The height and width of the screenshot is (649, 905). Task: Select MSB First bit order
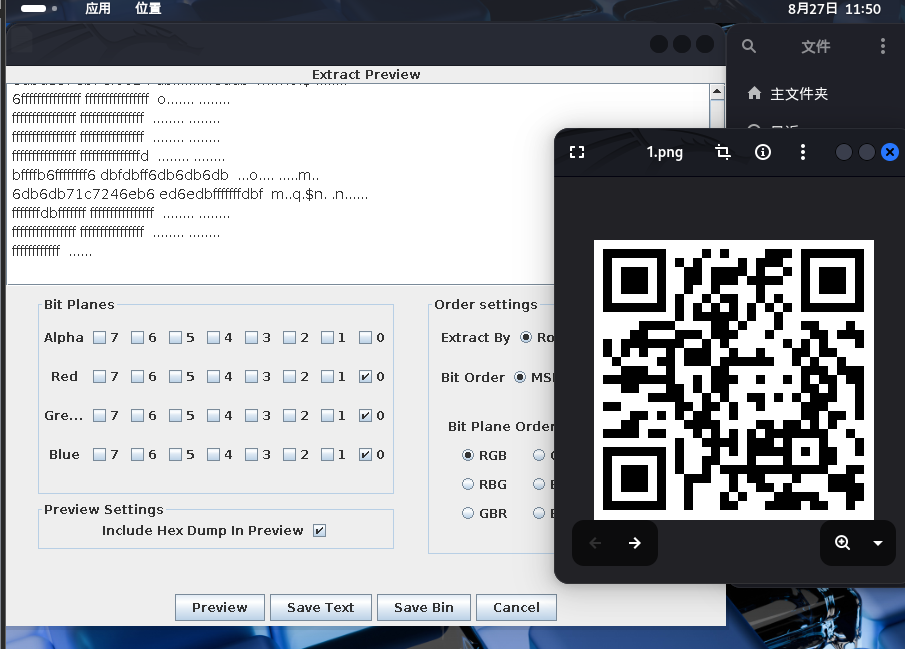520,377
